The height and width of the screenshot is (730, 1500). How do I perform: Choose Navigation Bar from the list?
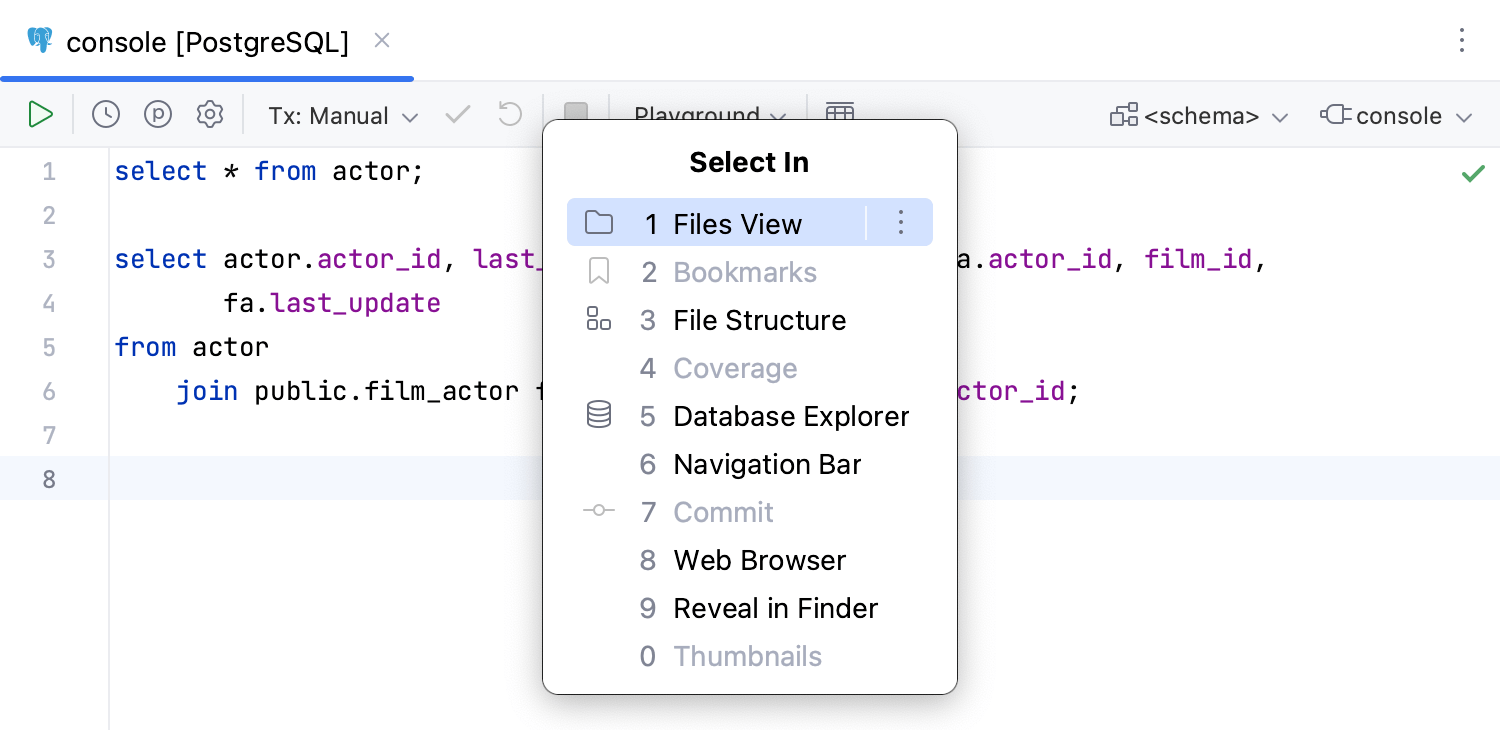coord(767,464)
